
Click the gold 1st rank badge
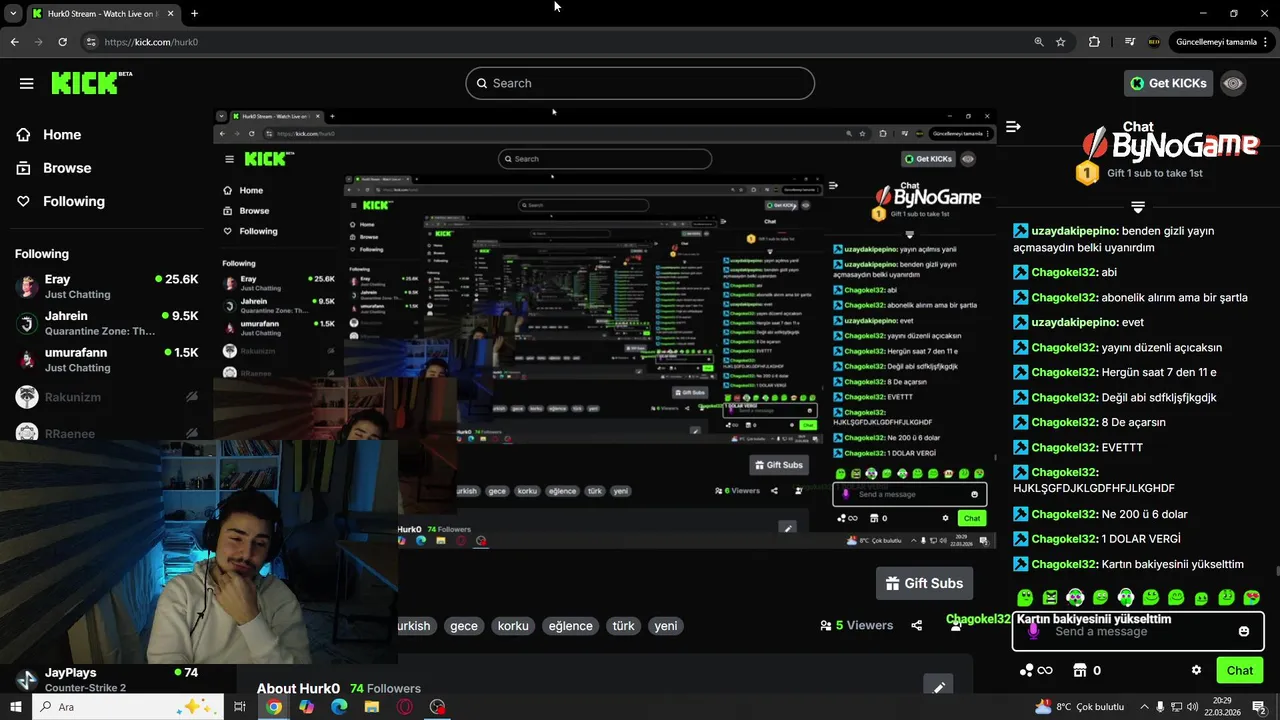1087,172
